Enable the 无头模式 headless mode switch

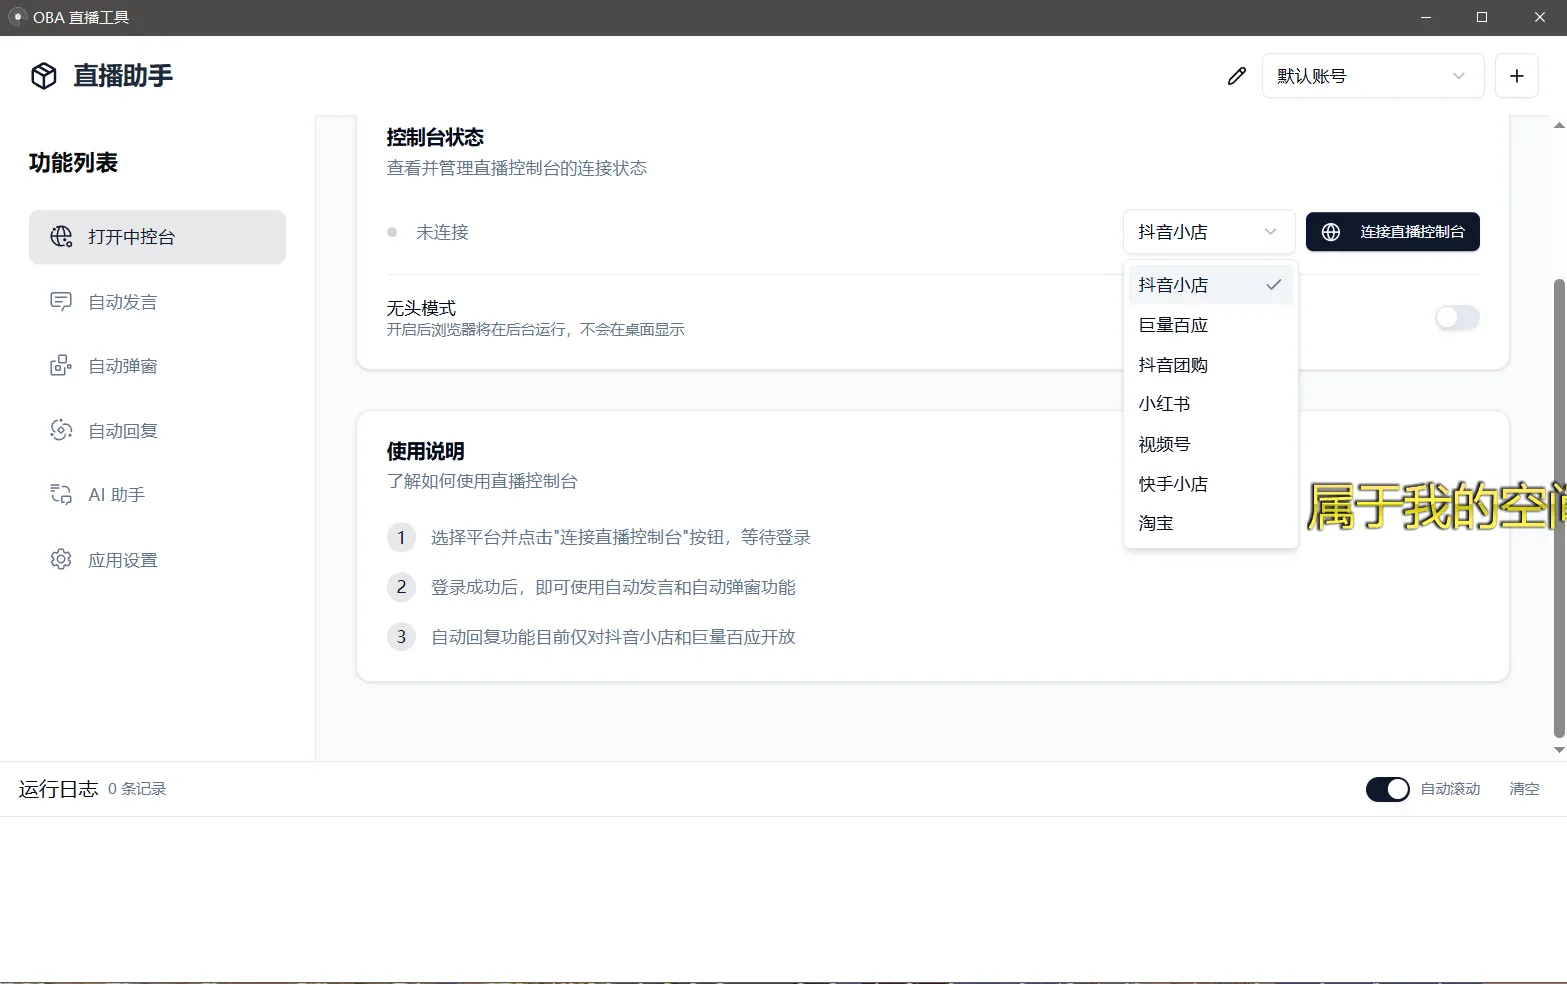click(x=1456, y=318)
